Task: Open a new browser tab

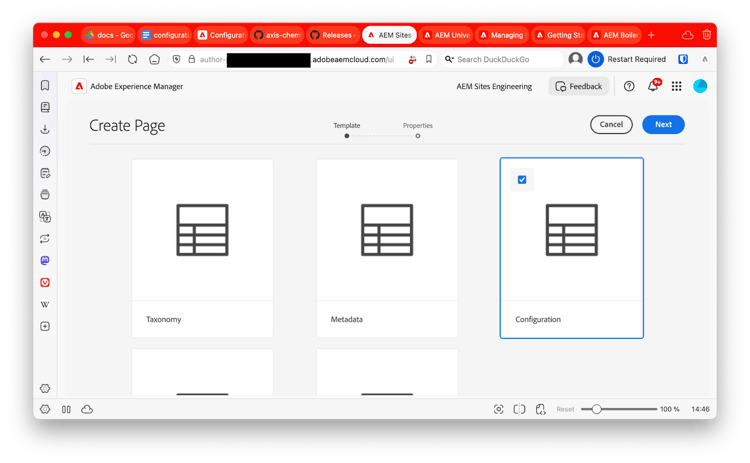Action: 651,35
